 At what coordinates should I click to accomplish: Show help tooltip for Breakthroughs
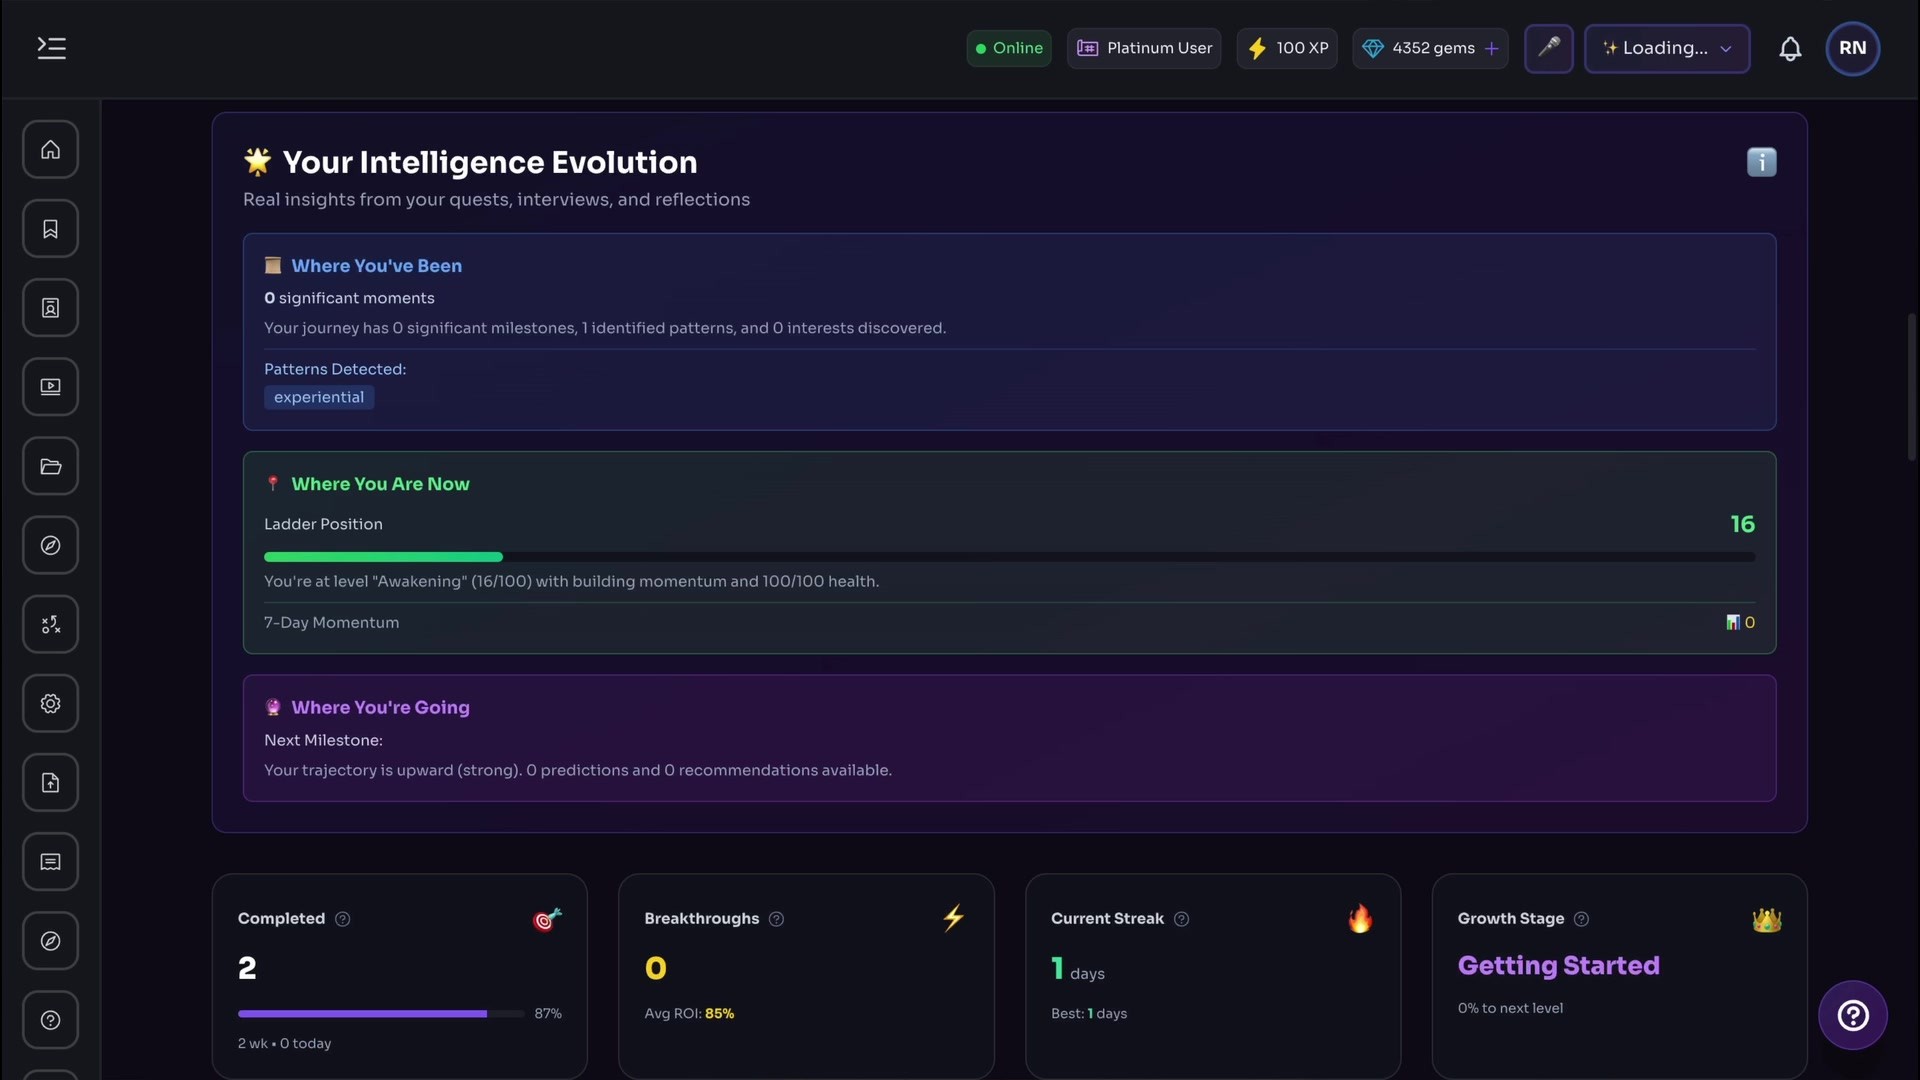pyautogui.click(x=776, y=919)
